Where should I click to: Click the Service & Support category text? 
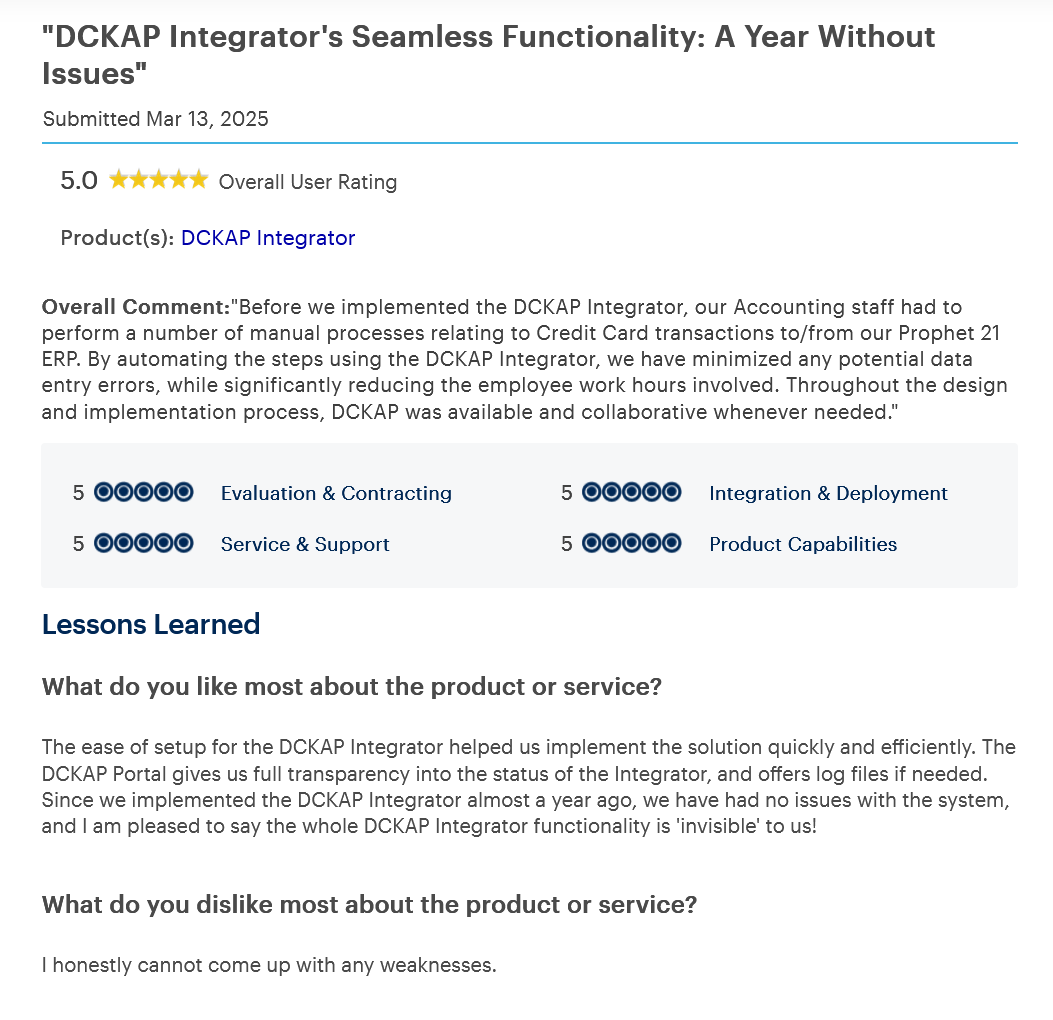point(305,544)
